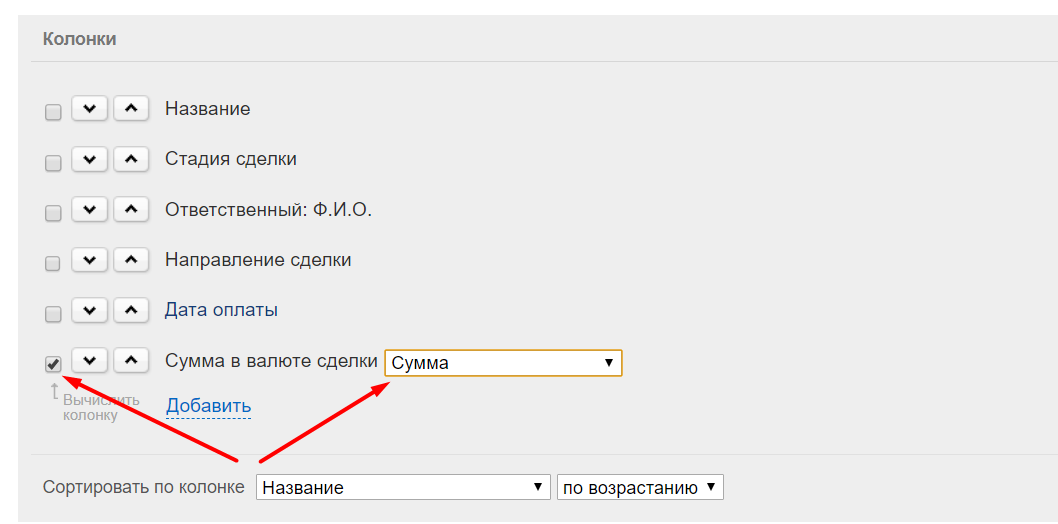This screenshot has width=1058, height=524.
Task: Open the Сумма calculation type dropdown
Action: point(503,363)
